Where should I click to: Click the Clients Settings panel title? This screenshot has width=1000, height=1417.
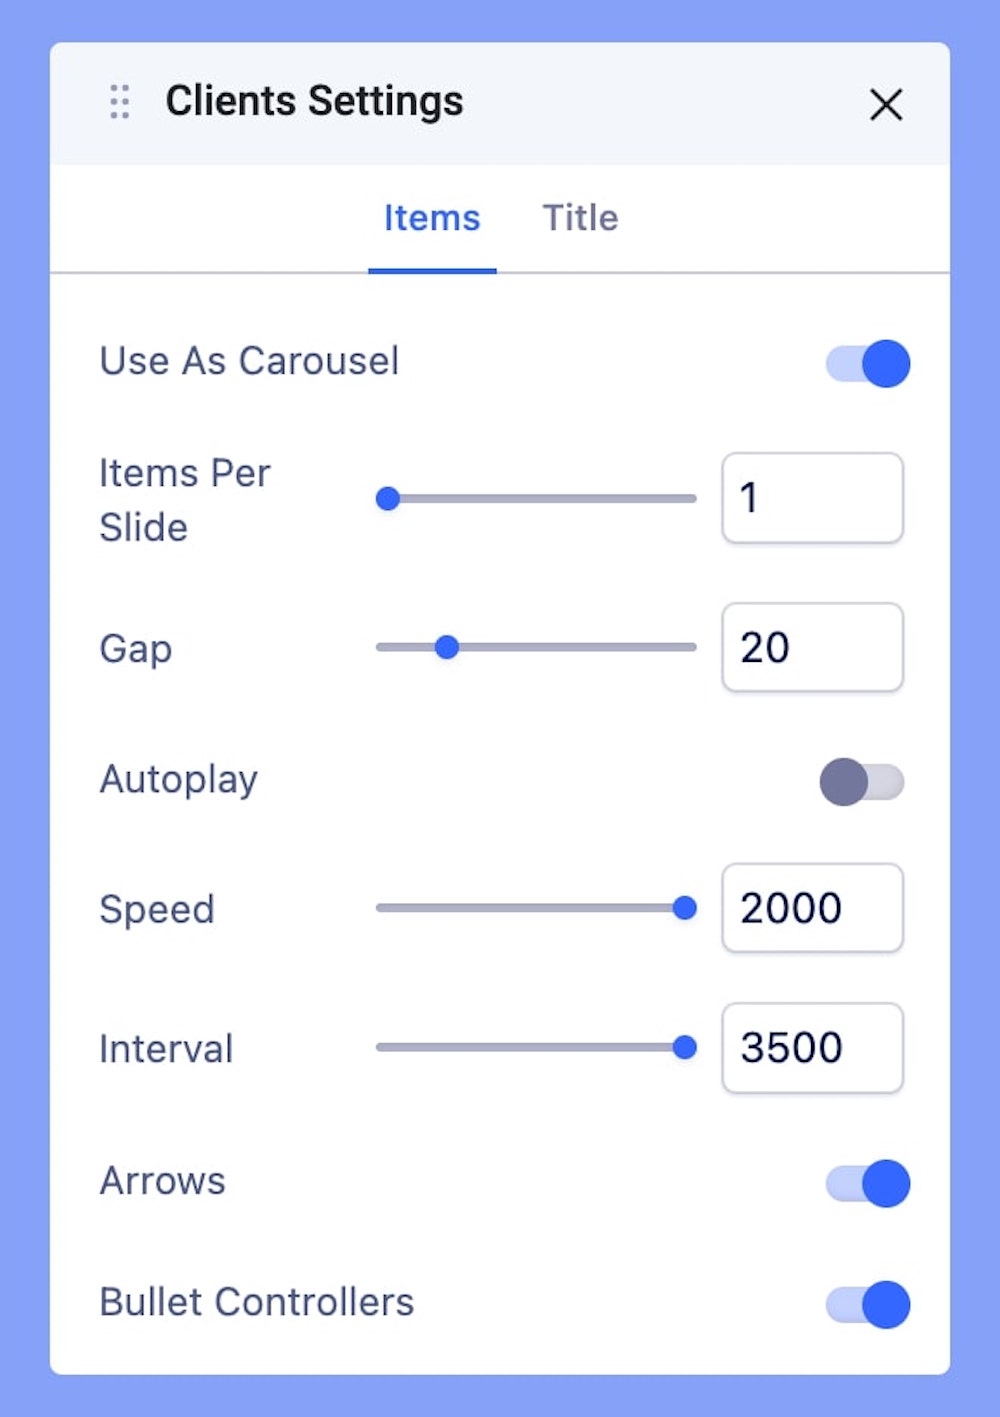[314, 102]
